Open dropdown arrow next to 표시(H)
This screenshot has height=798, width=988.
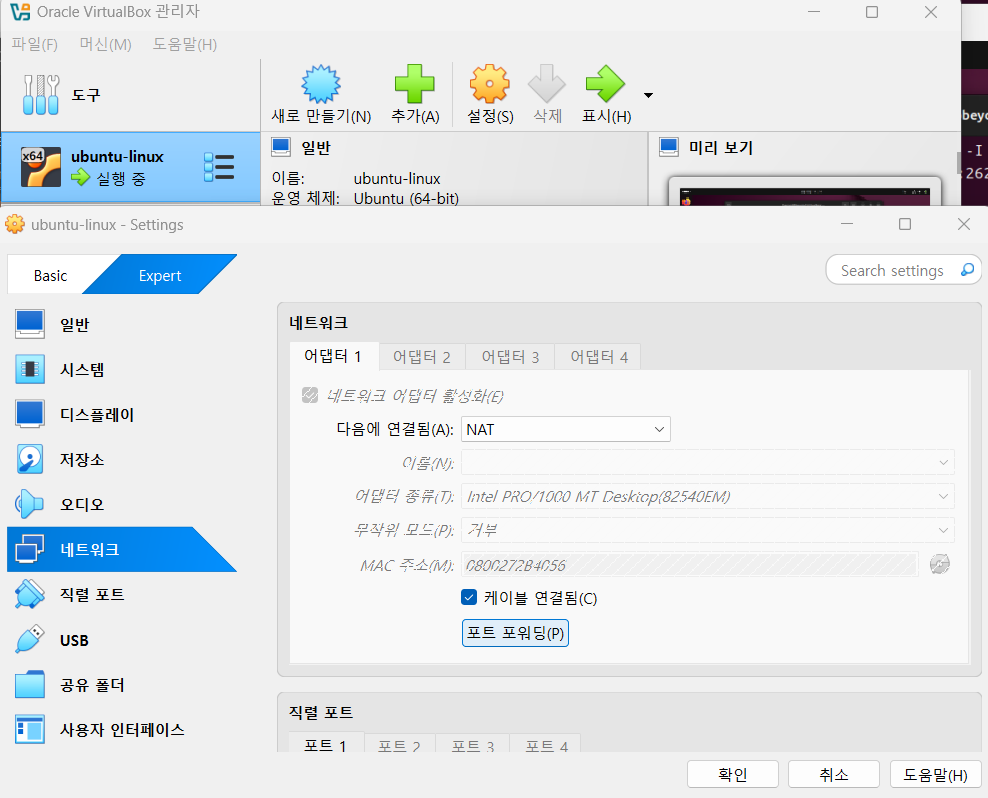tap(648, 95)
